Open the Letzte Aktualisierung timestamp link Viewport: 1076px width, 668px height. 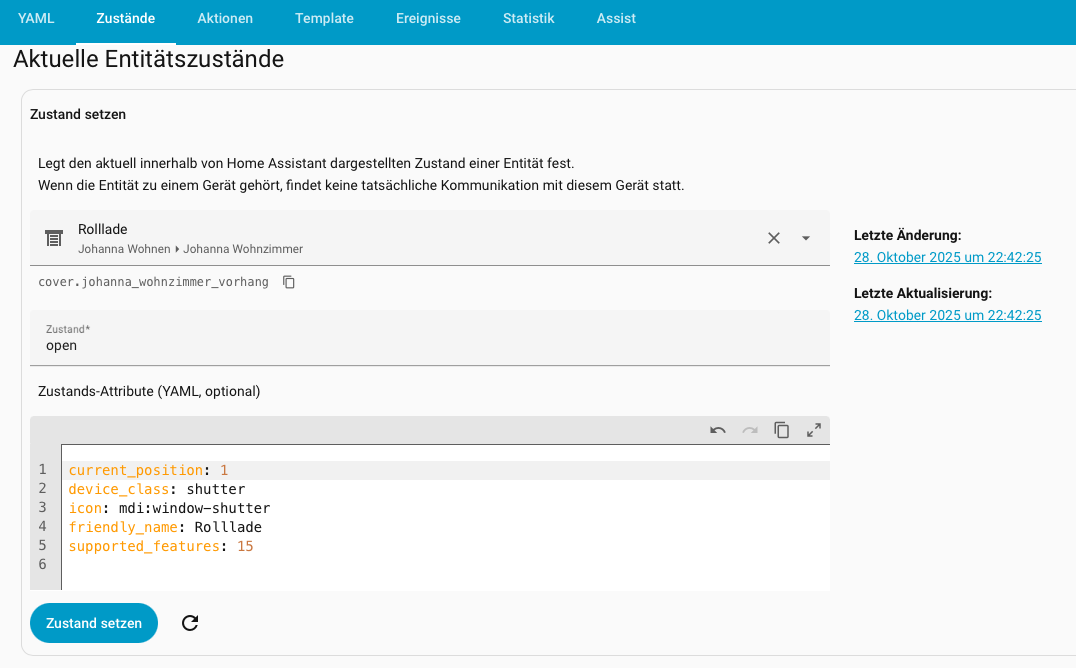tap(947, 315)
